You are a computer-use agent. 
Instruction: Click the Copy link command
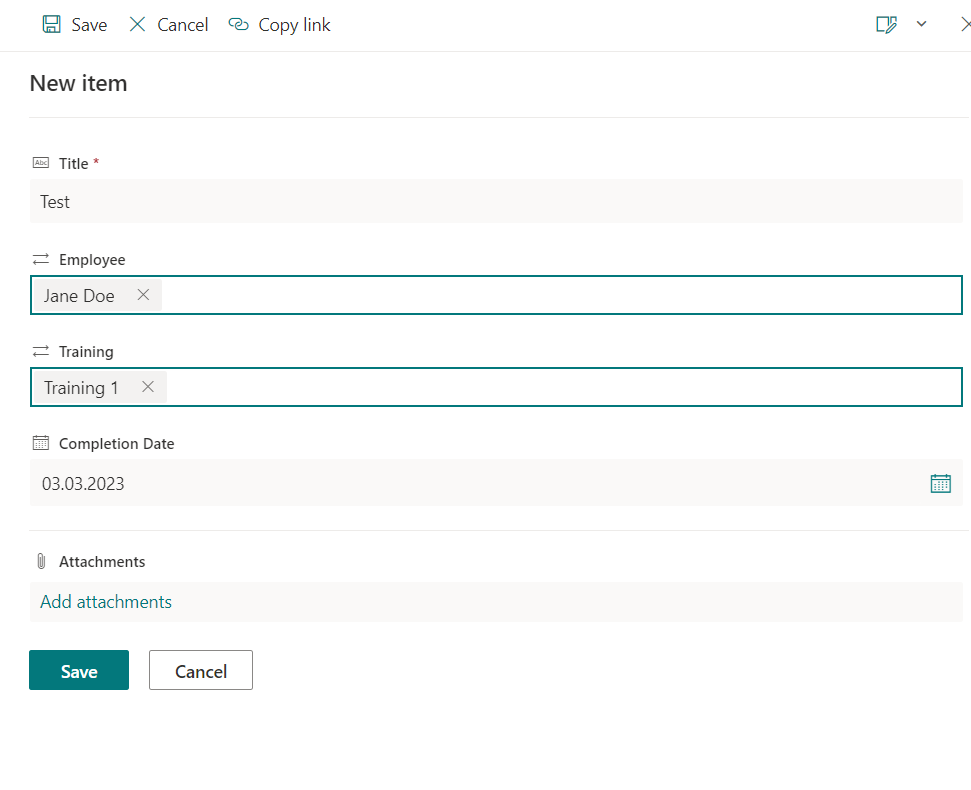pyautogui.click(x=279, y=25)
